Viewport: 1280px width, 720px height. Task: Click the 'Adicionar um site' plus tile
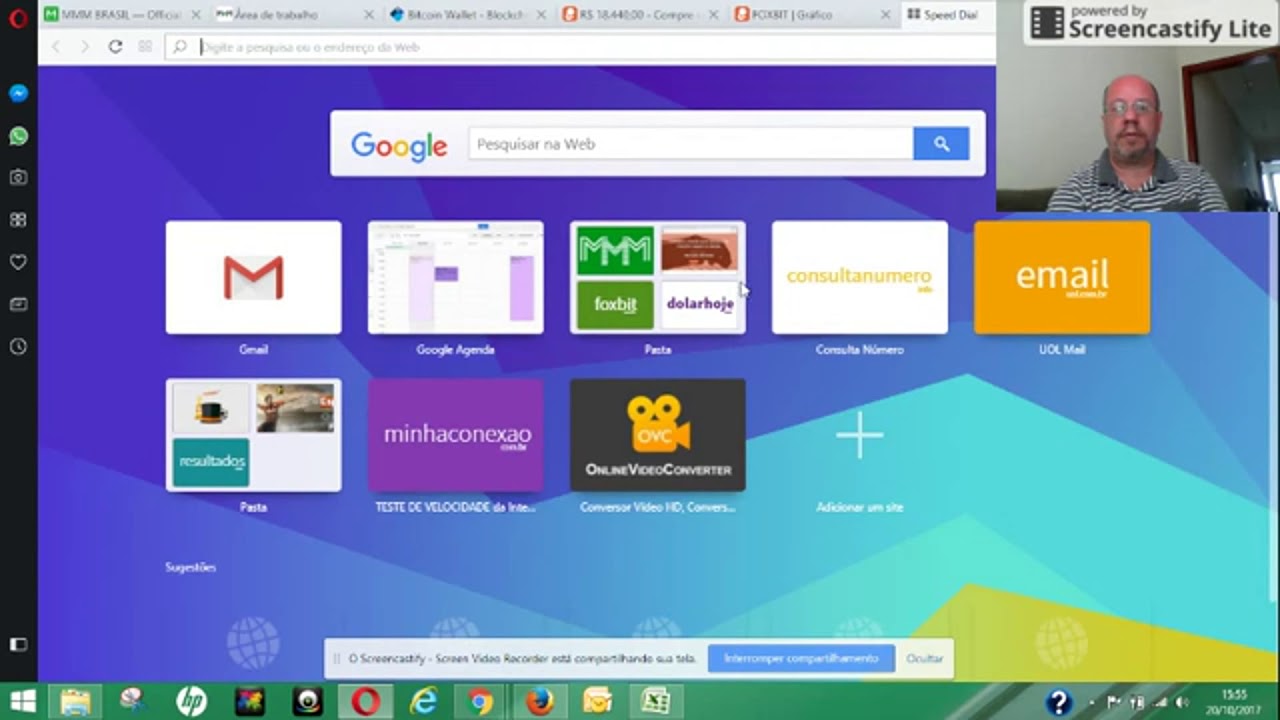tap(859, 435)
